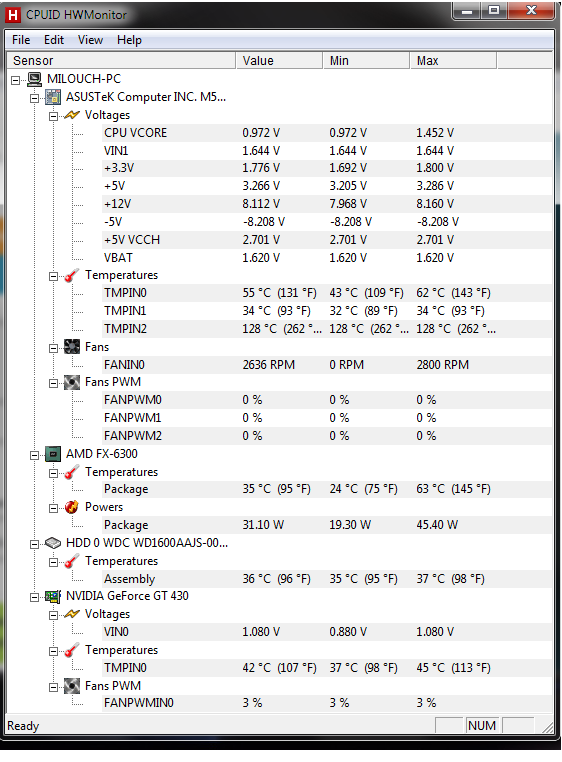The width and height of the screenshot is (562, 762).
Task: Click the Value column header
Action: [x=280, y=61]
